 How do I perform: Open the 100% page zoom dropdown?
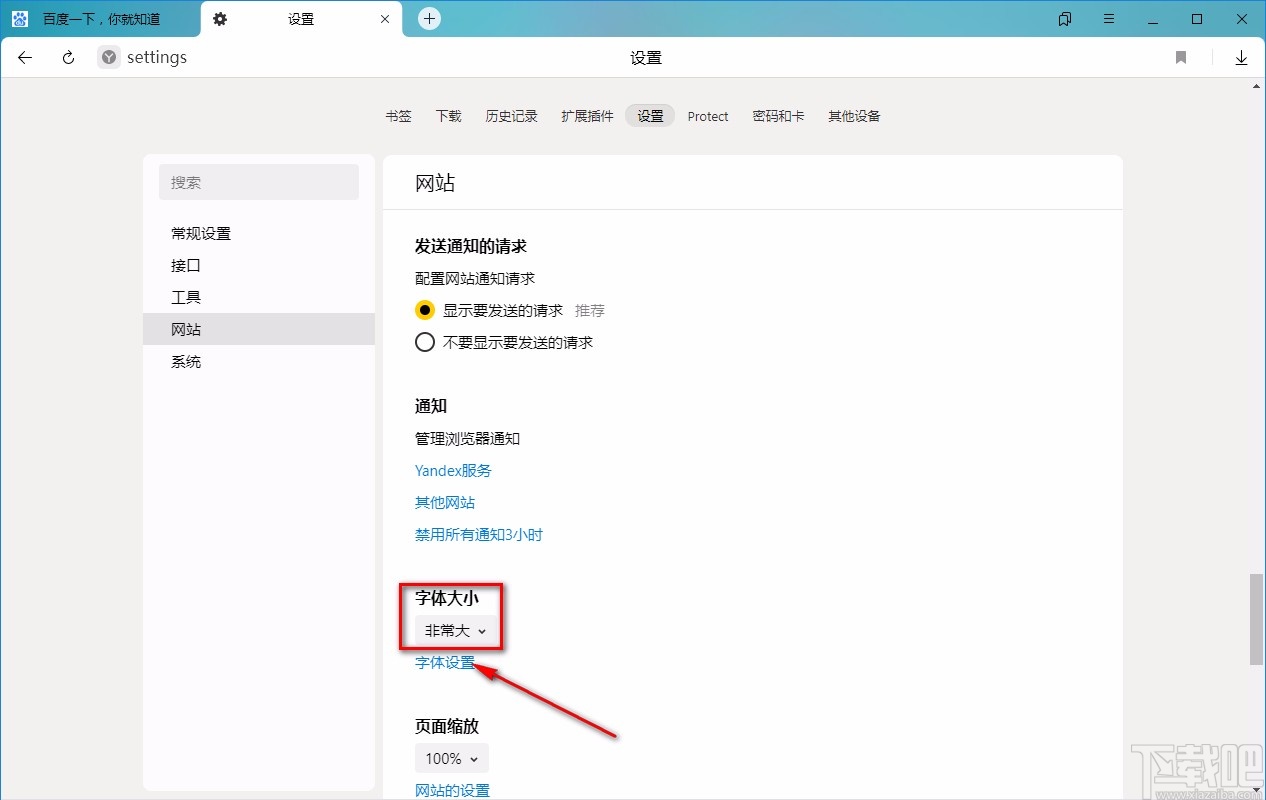pos(451,758)
